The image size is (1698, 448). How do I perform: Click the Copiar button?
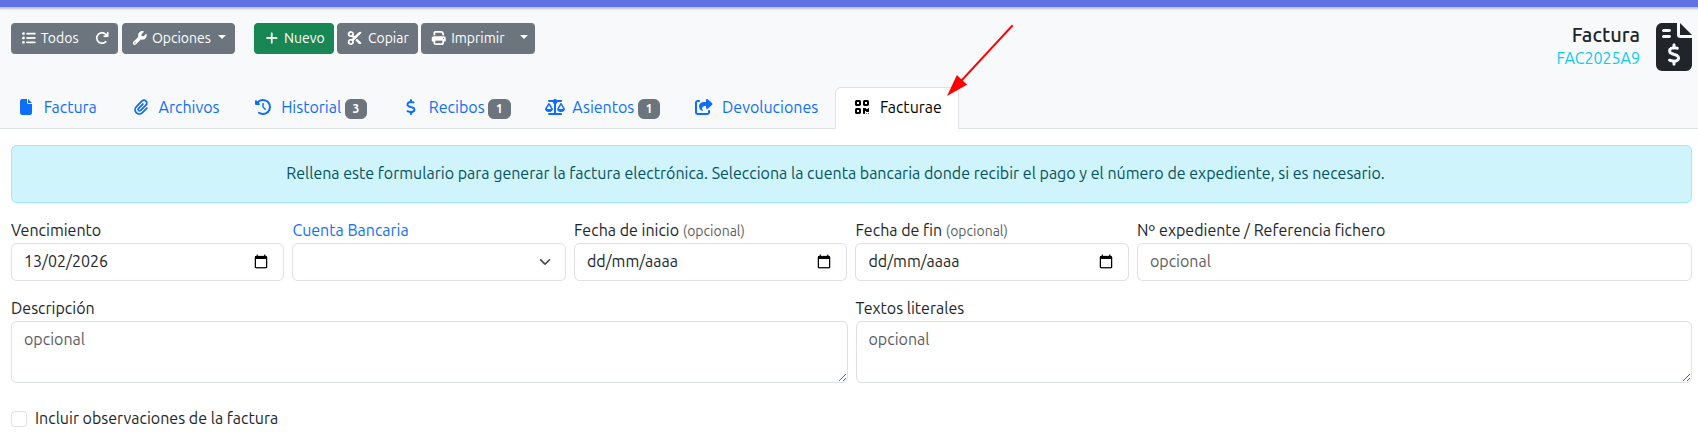pyautogui.click(x=377, y=38)
